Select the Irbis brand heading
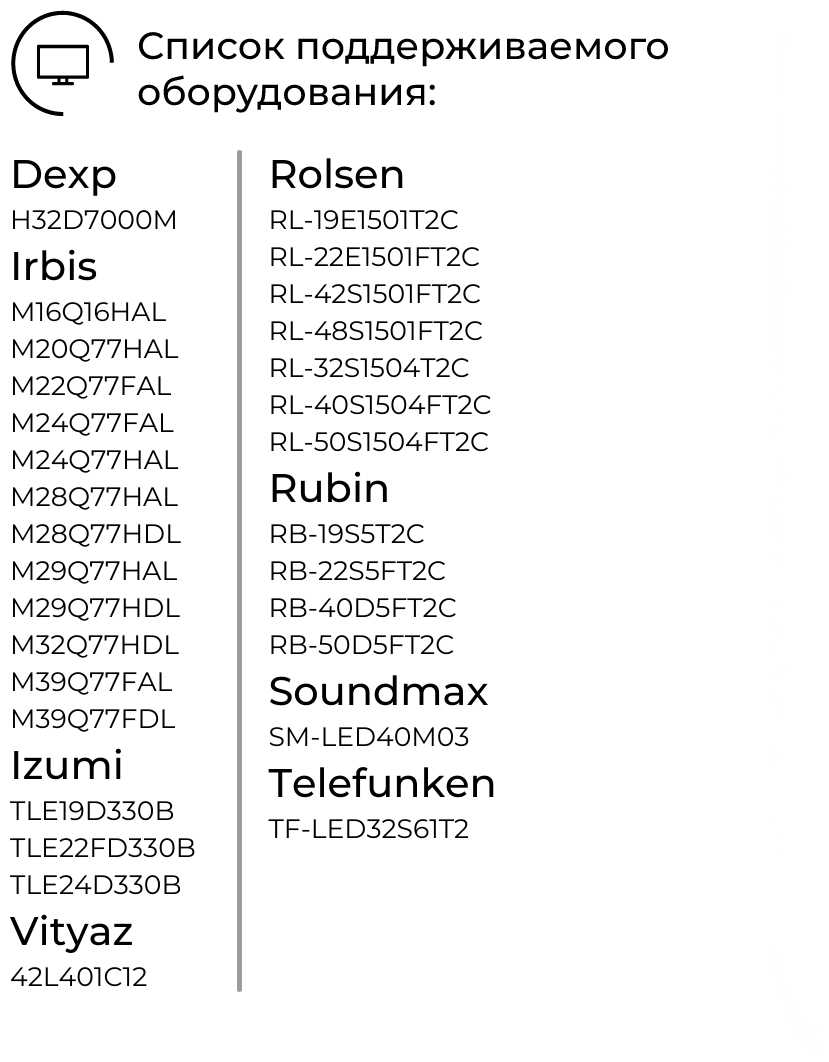 point(54,267)
